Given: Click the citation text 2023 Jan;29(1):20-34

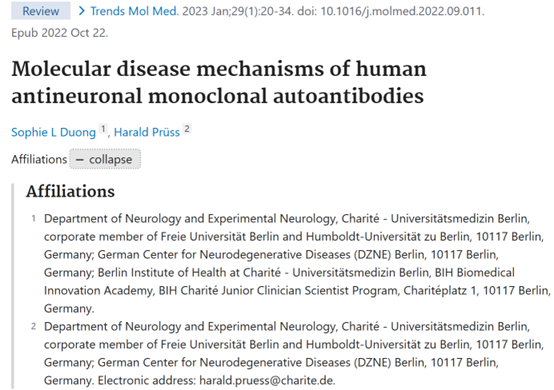Looking at the screenshot, I should tap(238, 11).
